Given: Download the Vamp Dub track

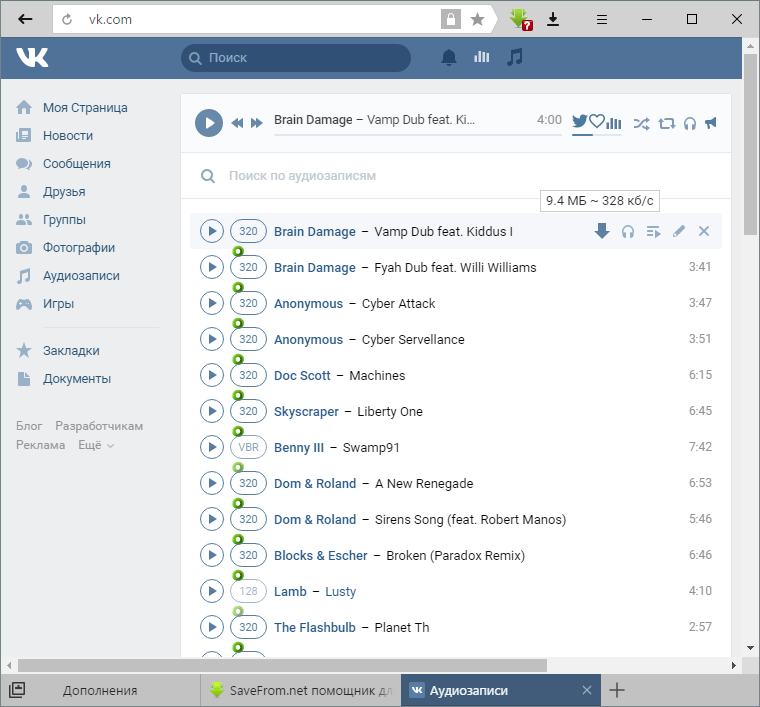Looking at the screenshot, I should 602,231.
